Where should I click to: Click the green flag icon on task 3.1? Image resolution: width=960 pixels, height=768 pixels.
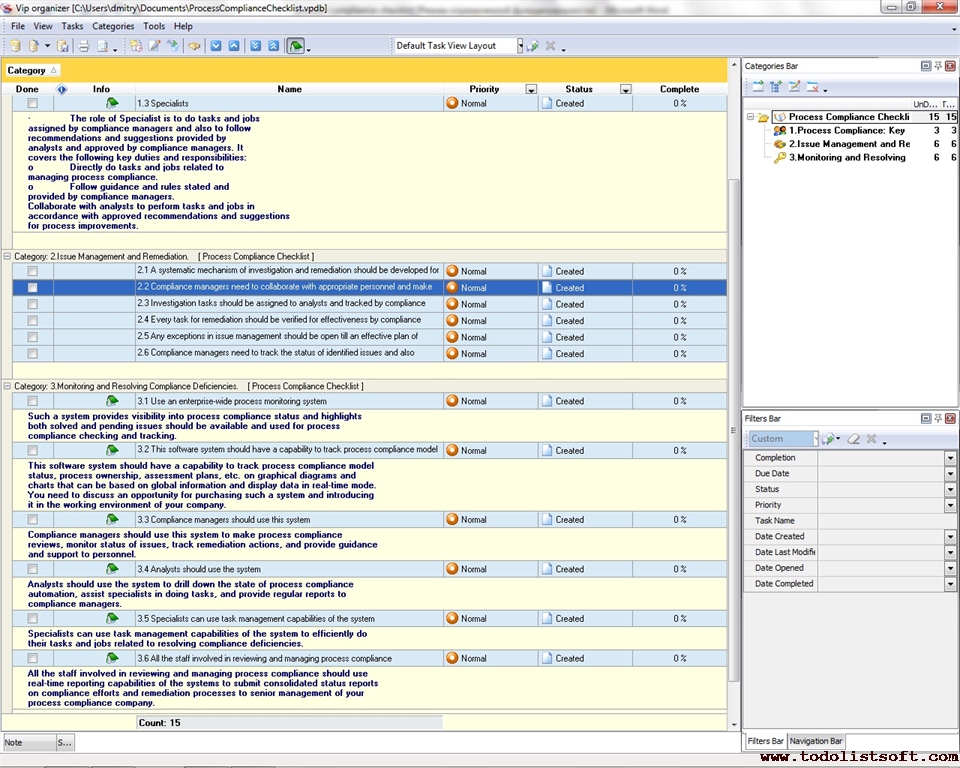click(x=112, y=401)
